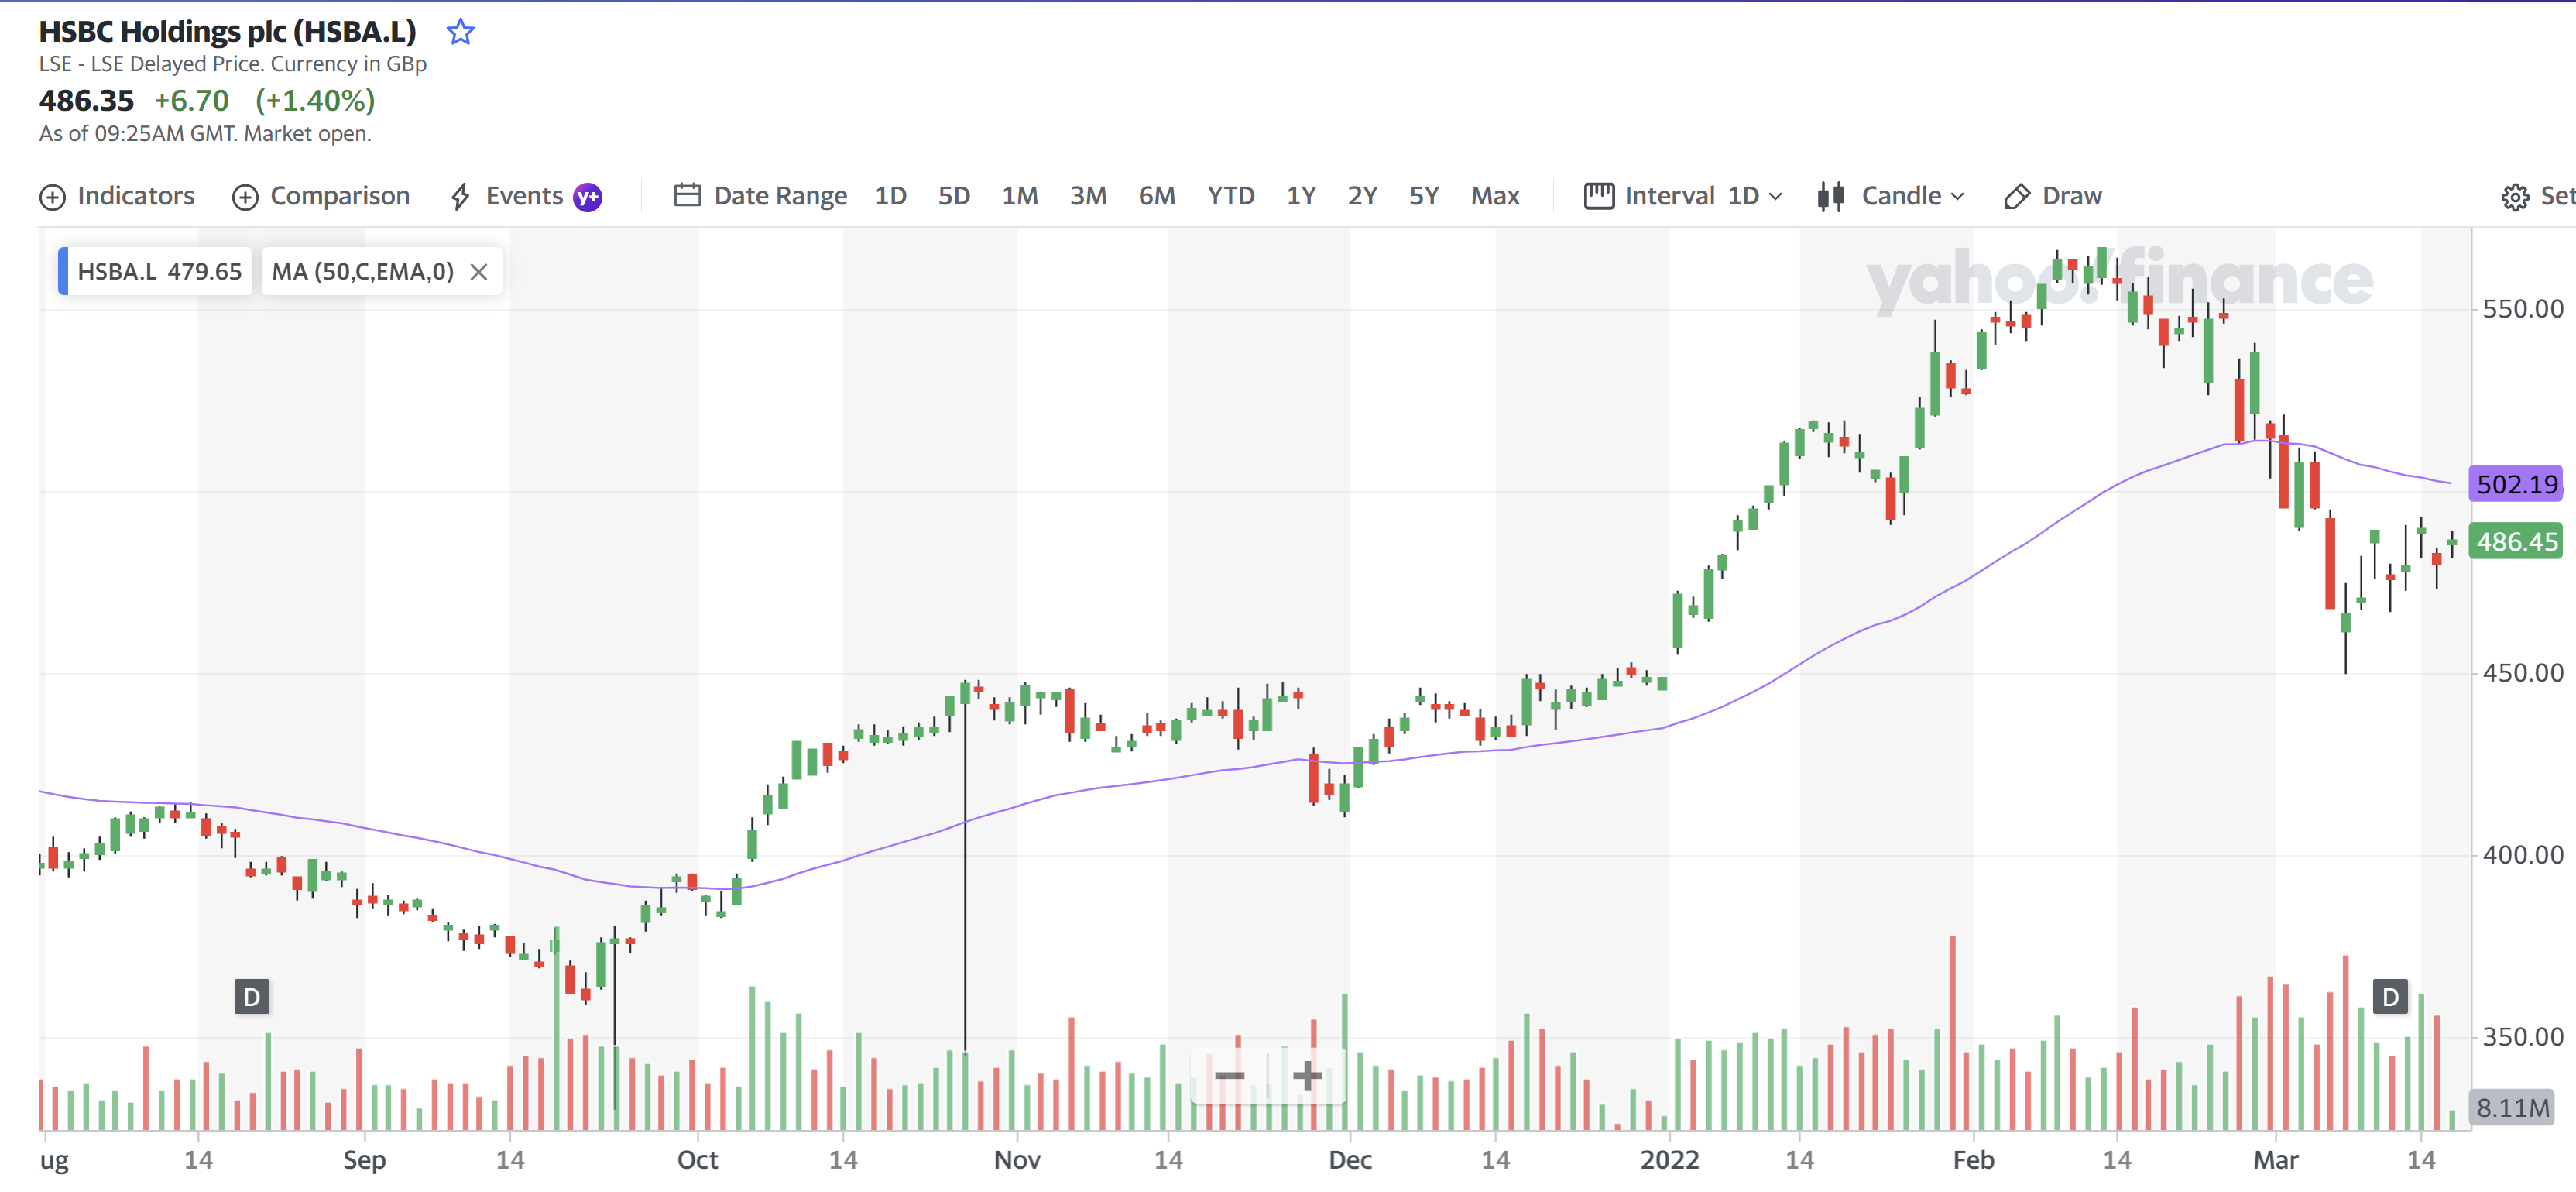This screenshot has width=2576, height=1192.
Task: Click the 486.35 quote price
Action: pyautogui.click(x=86, y=101)
